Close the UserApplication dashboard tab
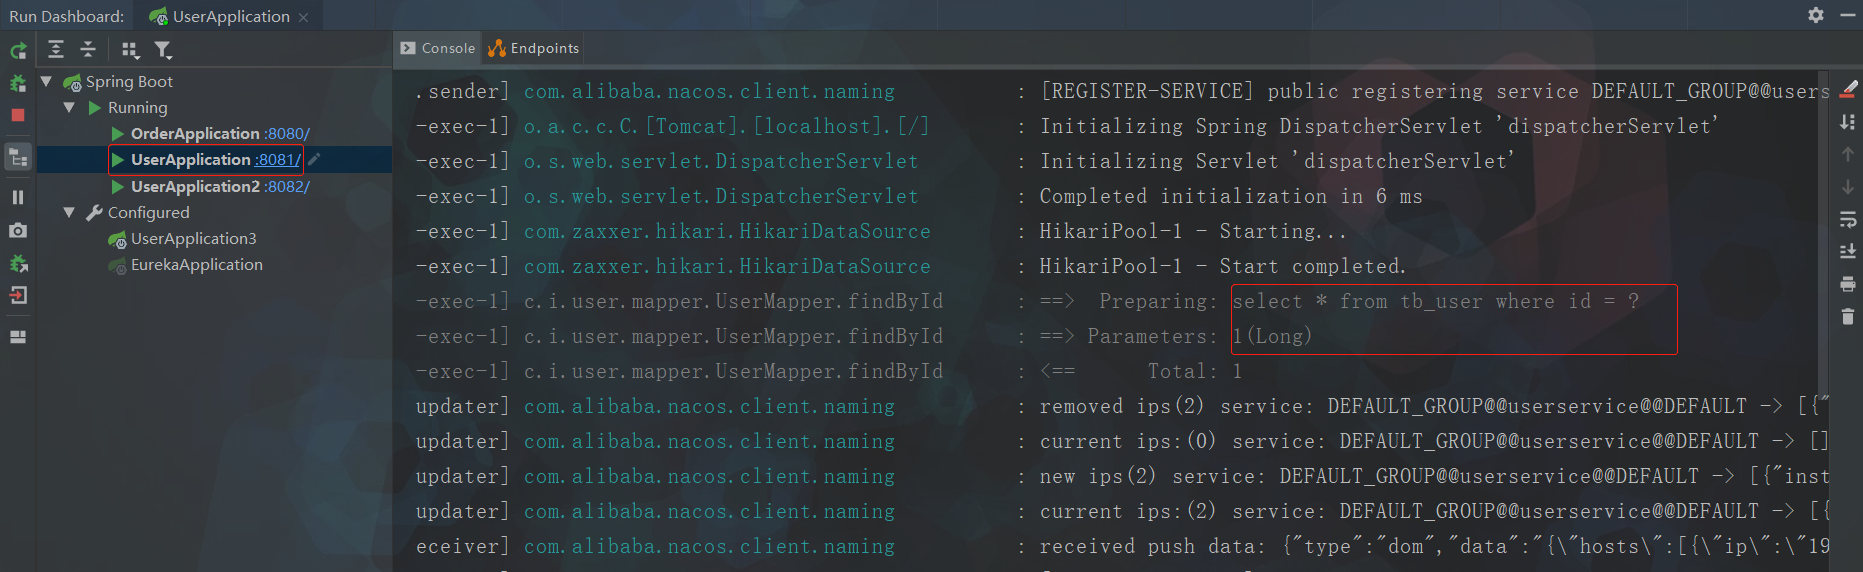 (x=303, y=17)
